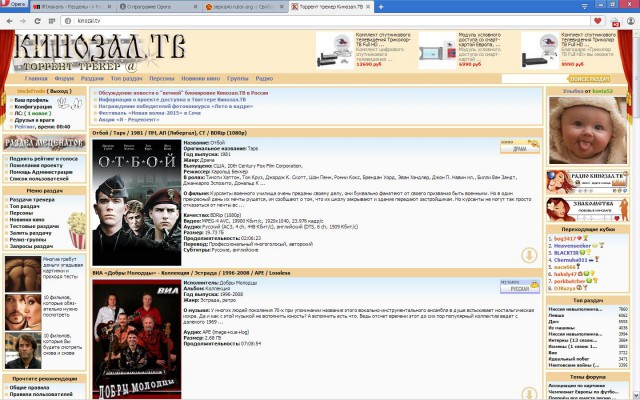Open Ваш профиль link
This screenshot has height=400, width=640.
coord(31,100)
